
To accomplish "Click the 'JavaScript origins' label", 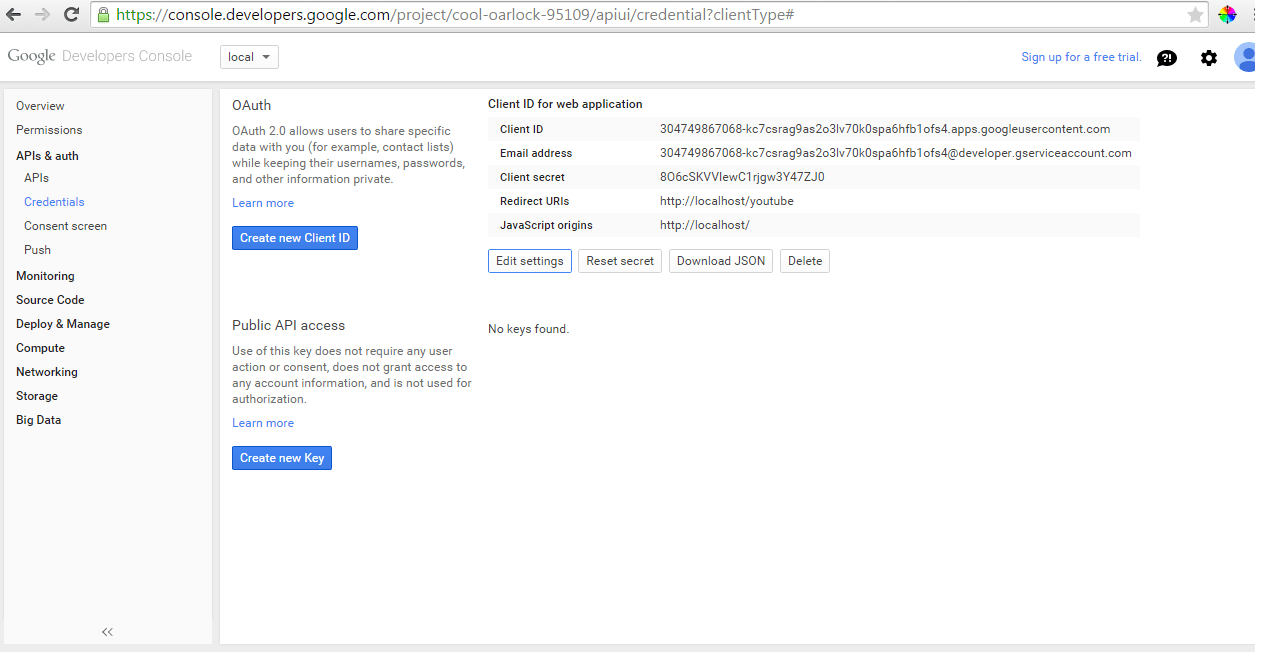I will [546, 225].
